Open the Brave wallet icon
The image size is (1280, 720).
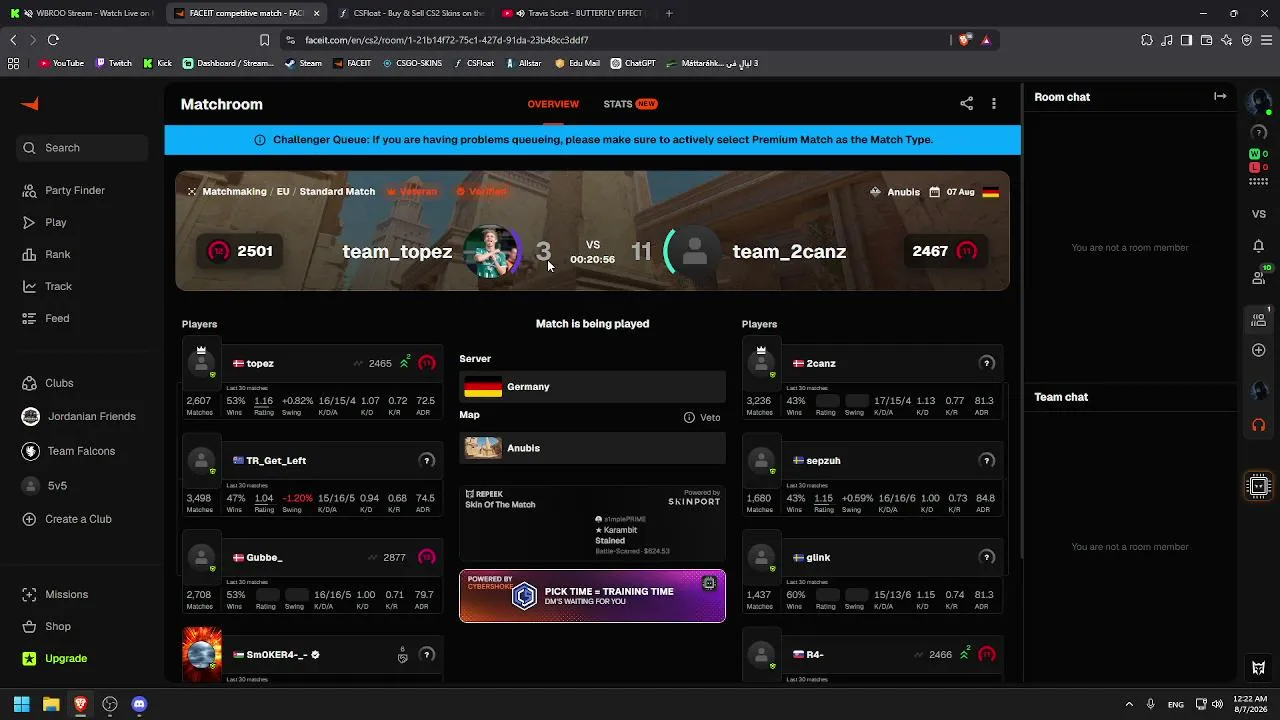1206,40
